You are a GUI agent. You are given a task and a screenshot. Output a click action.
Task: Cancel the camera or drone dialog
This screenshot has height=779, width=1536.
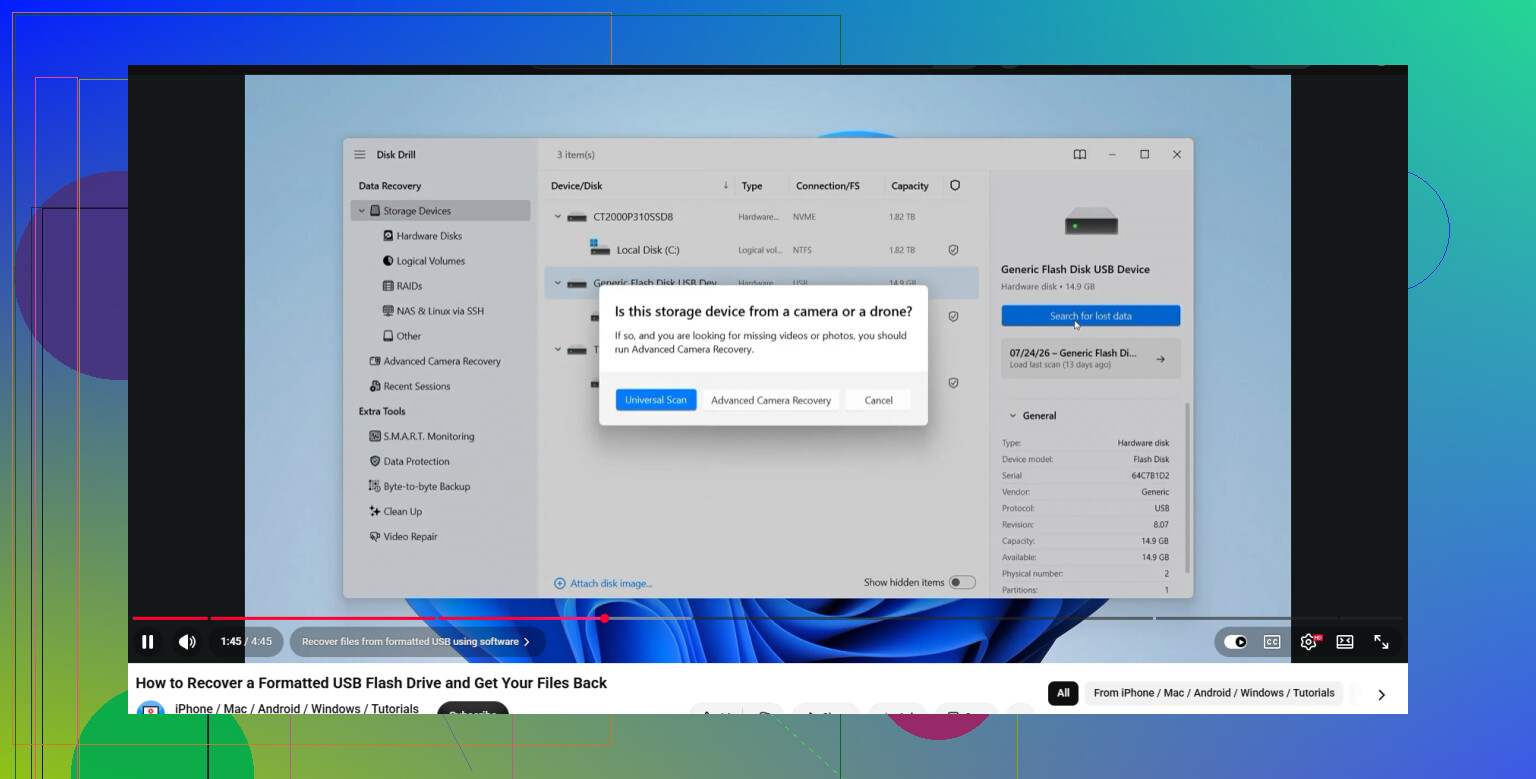pos(878,400)
